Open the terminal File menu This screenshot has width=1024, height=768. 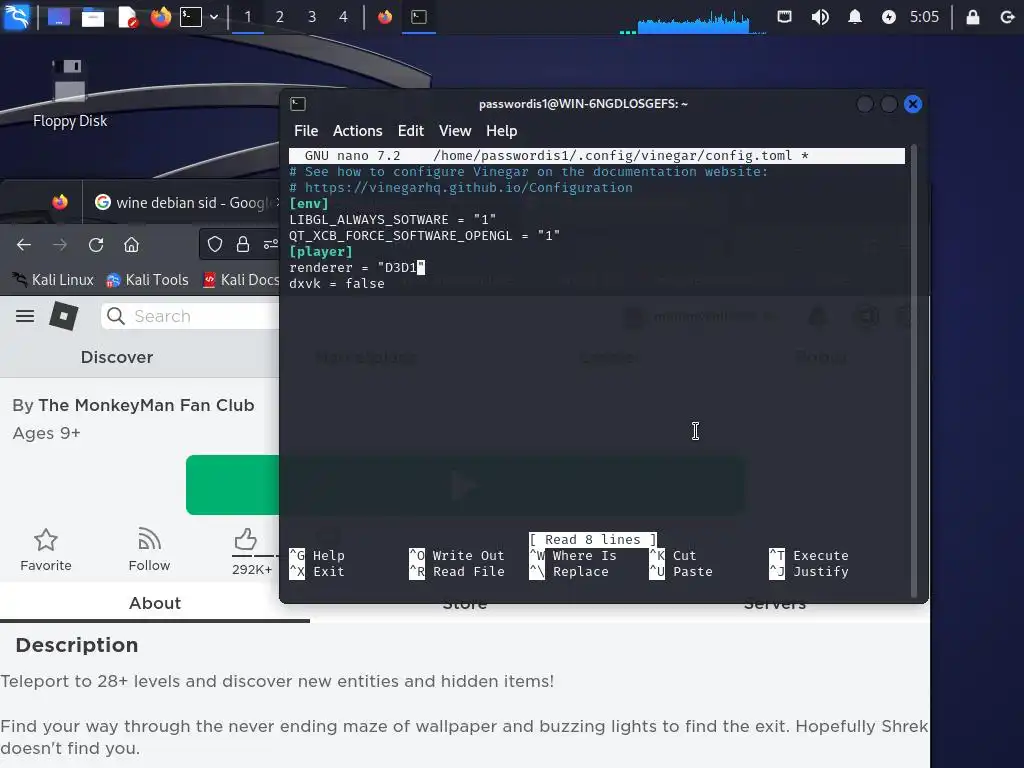point(306,131)
